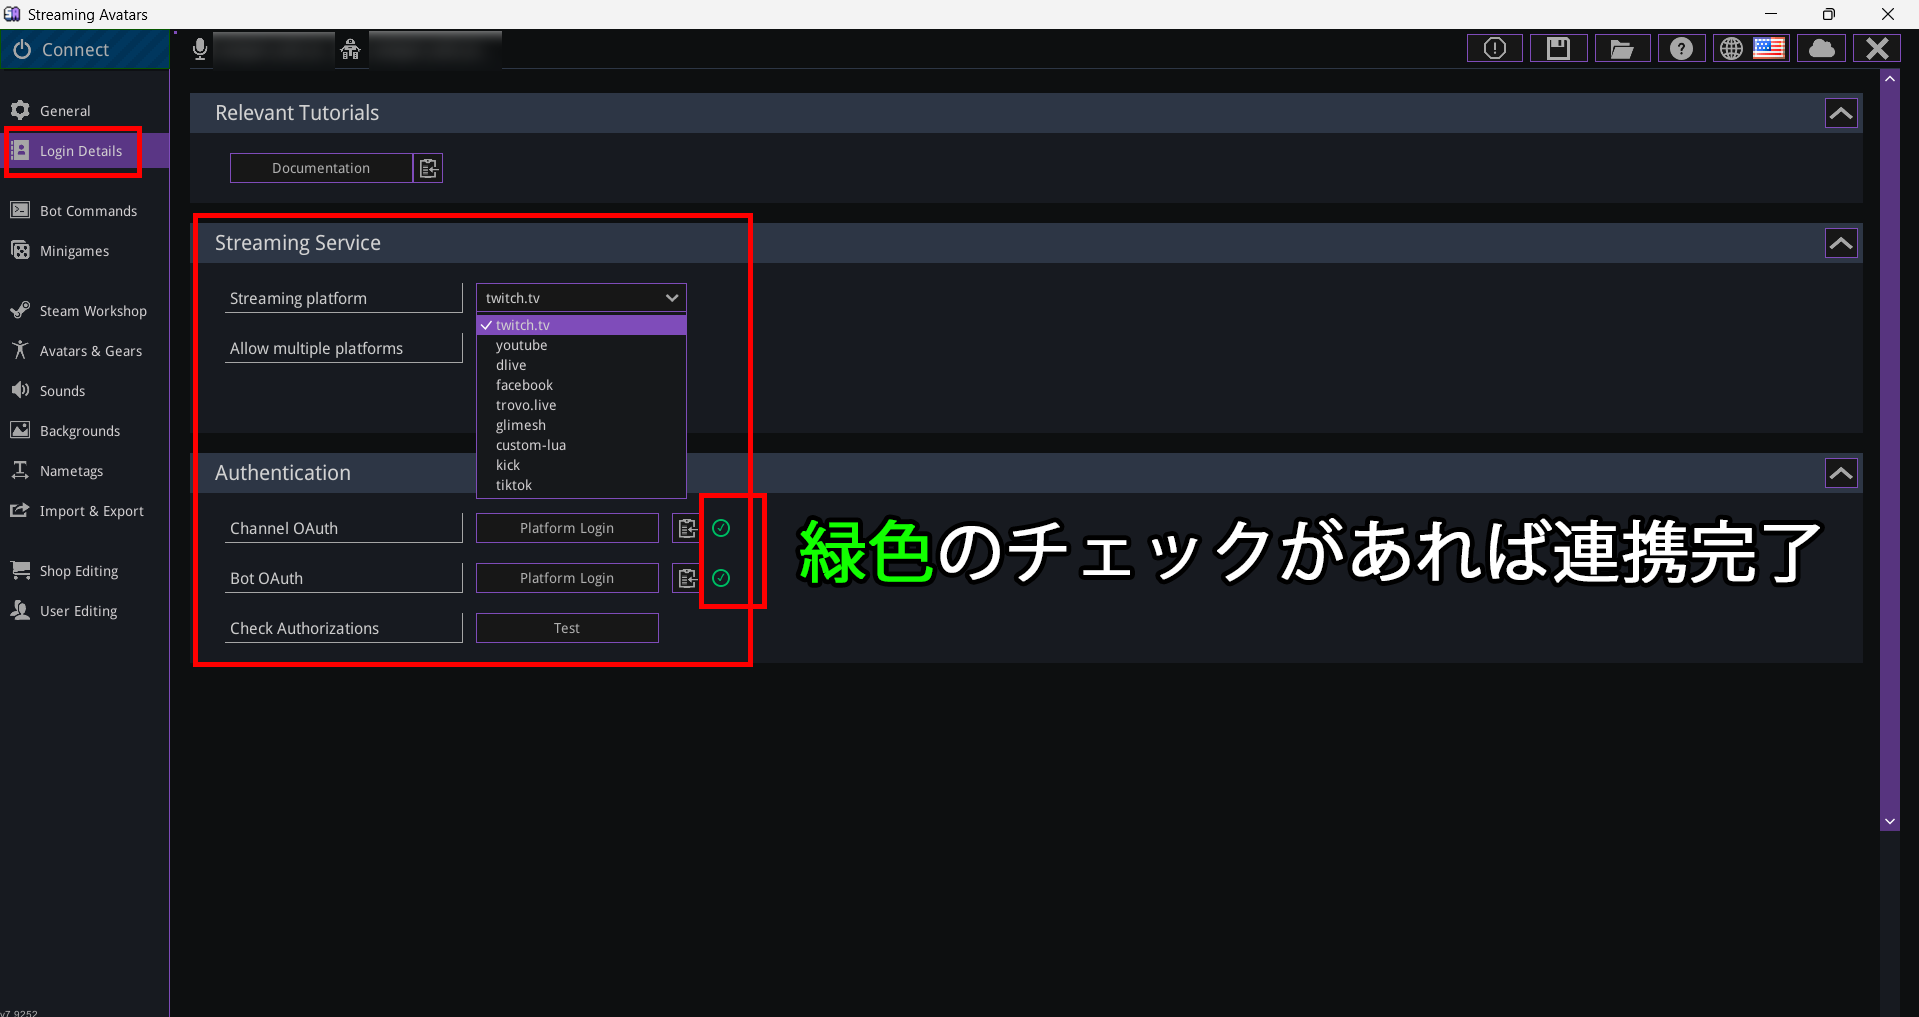Click the green check beside Channel OAuth
Viewport: 1919px width, 1017px height.
pos(721,528)
